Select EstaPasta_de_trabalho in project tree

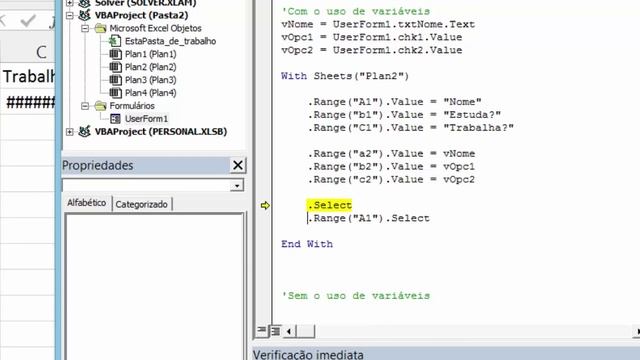[171, 41]
